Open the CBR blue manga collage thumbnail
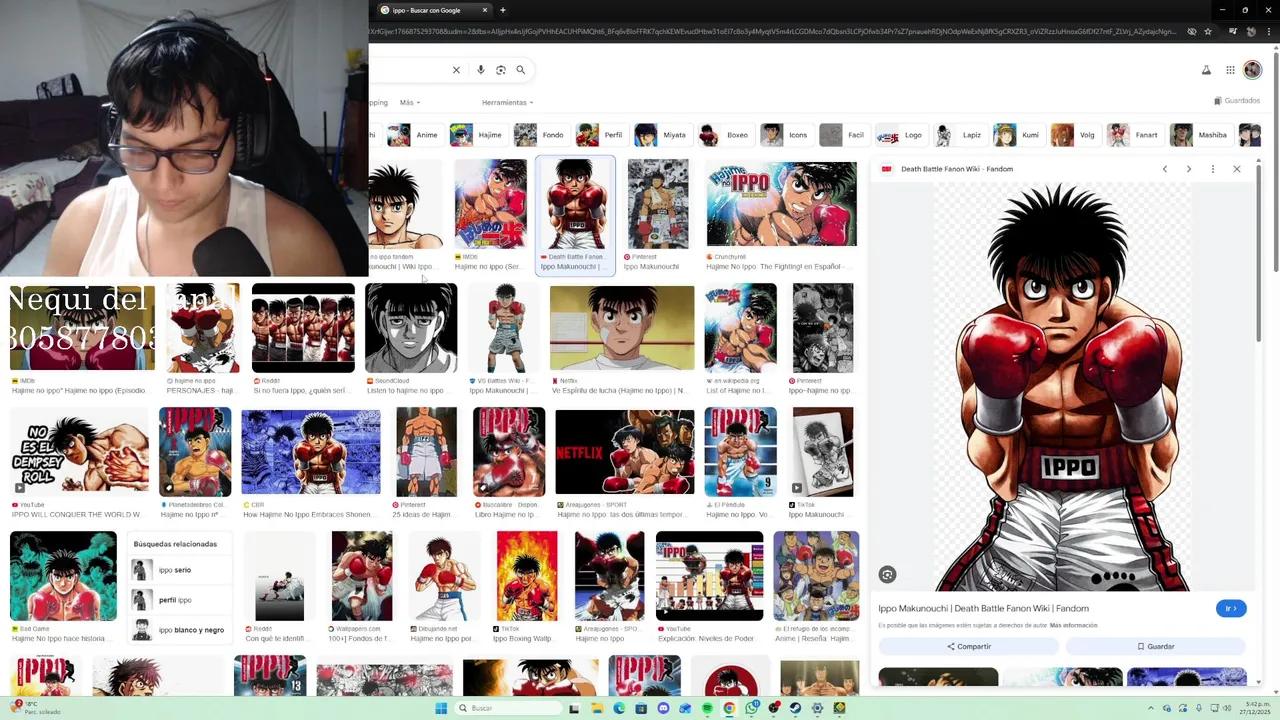This screenshot has width=1280, height=720. pos(311,452)
